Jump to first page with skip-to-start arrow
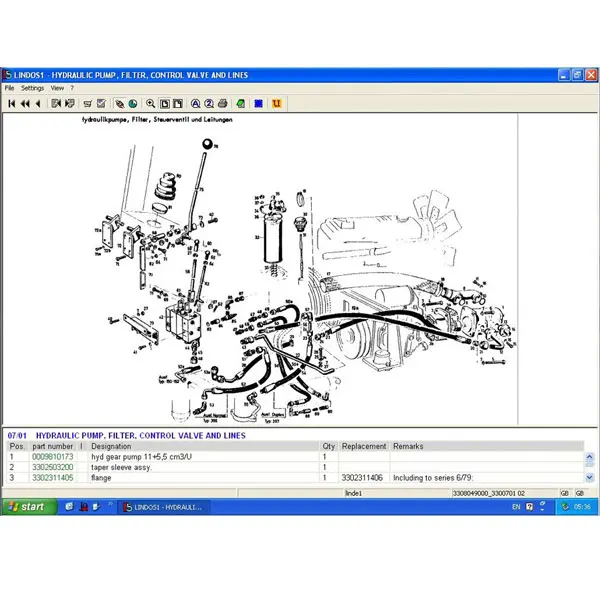Screen dimensions: 600x600 click(11, 104)
